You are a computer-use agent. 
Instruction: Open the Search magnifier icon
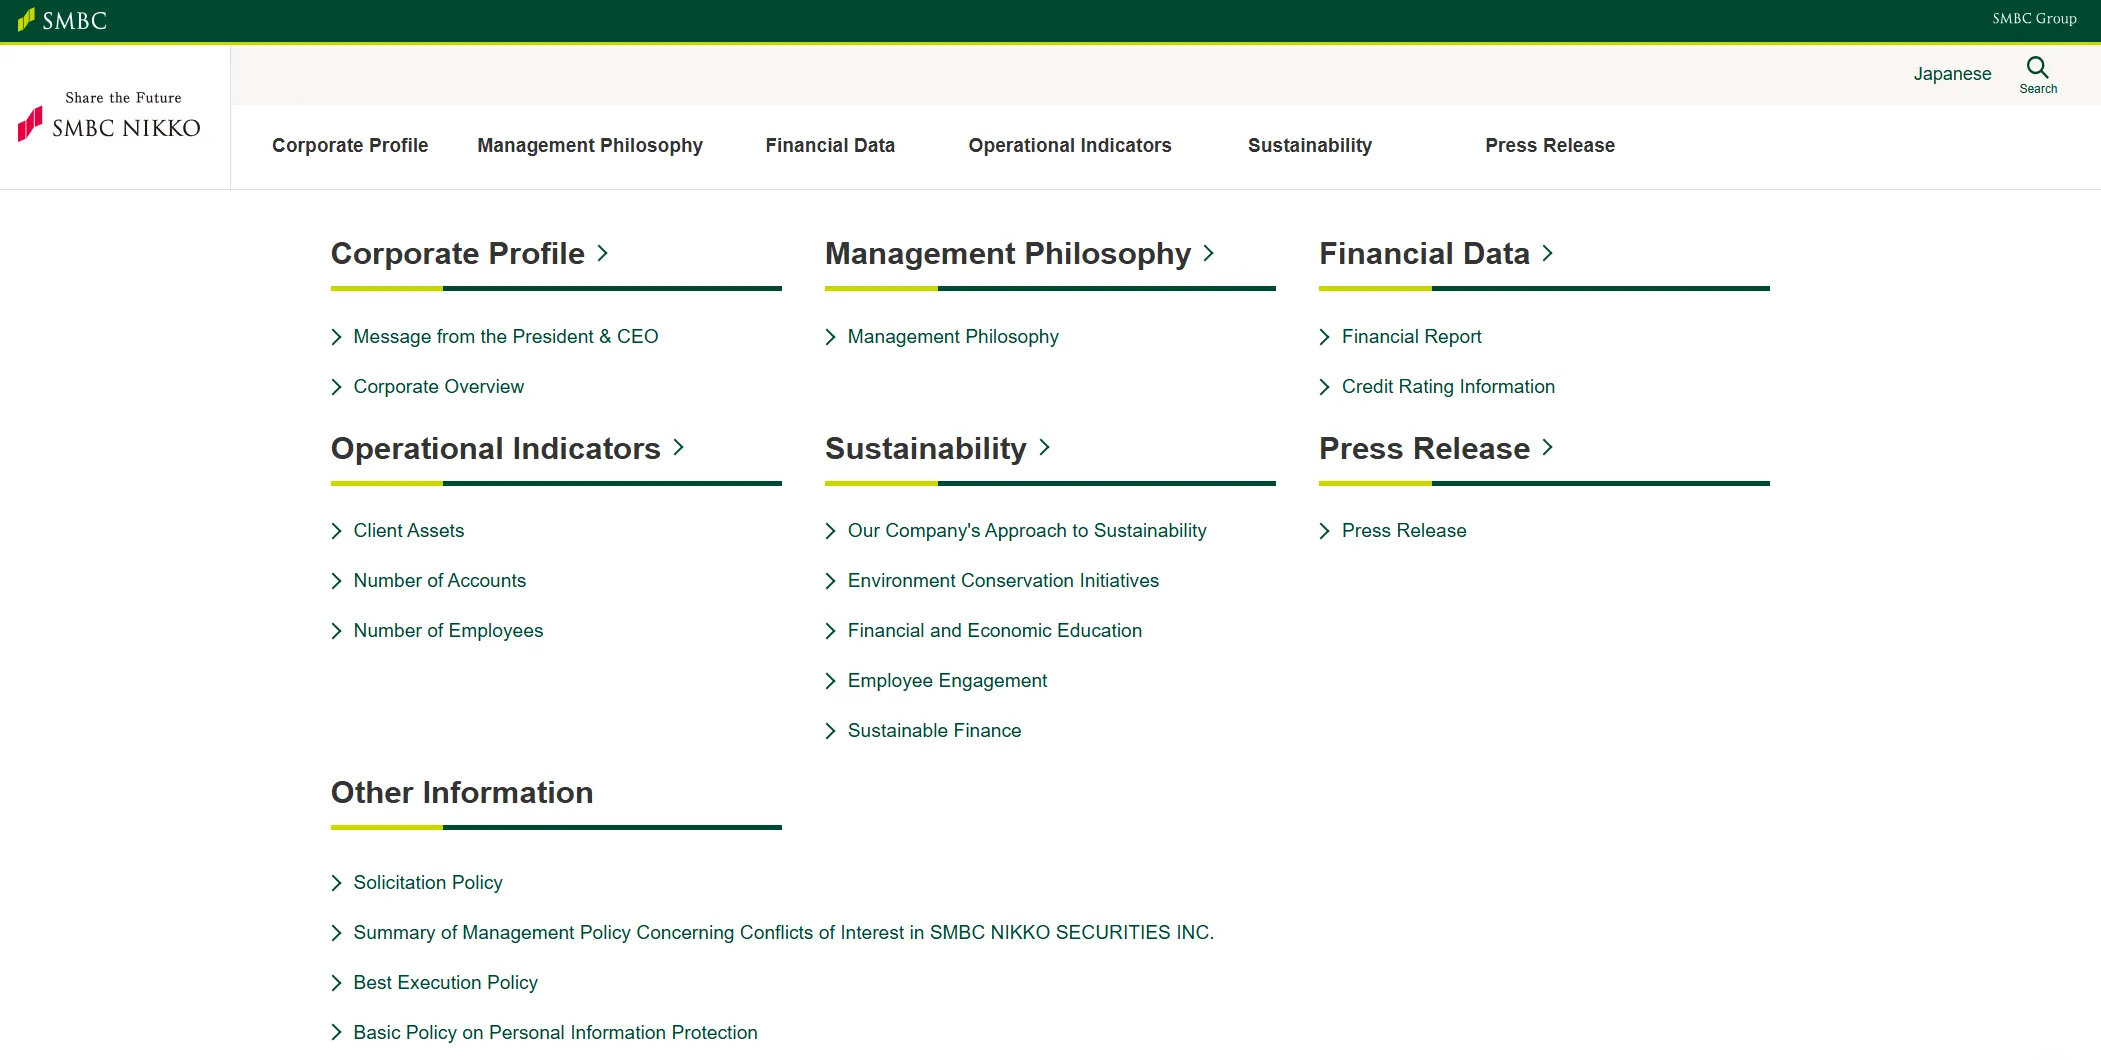point(2037,68)
